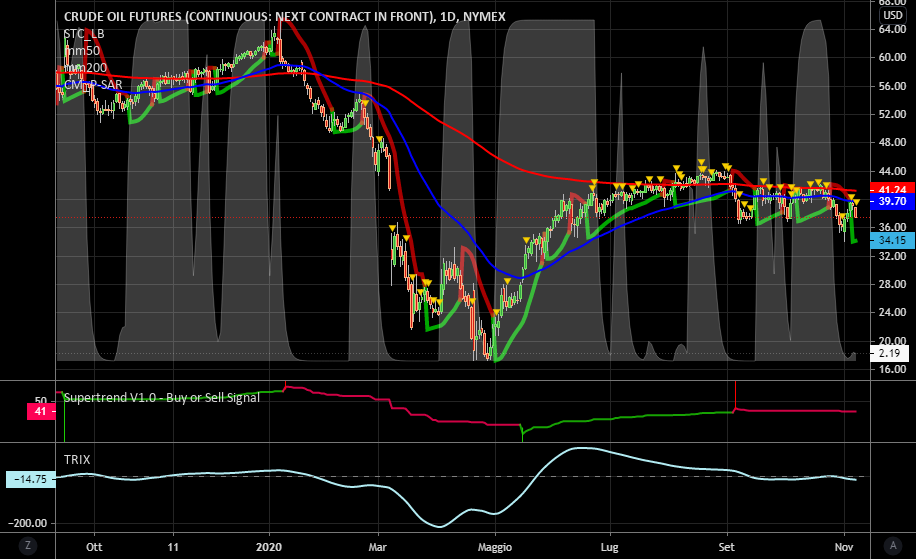Click the Nov date label on time axis
The height and width of the screenshot is (559, 916).
pos(844,547)
